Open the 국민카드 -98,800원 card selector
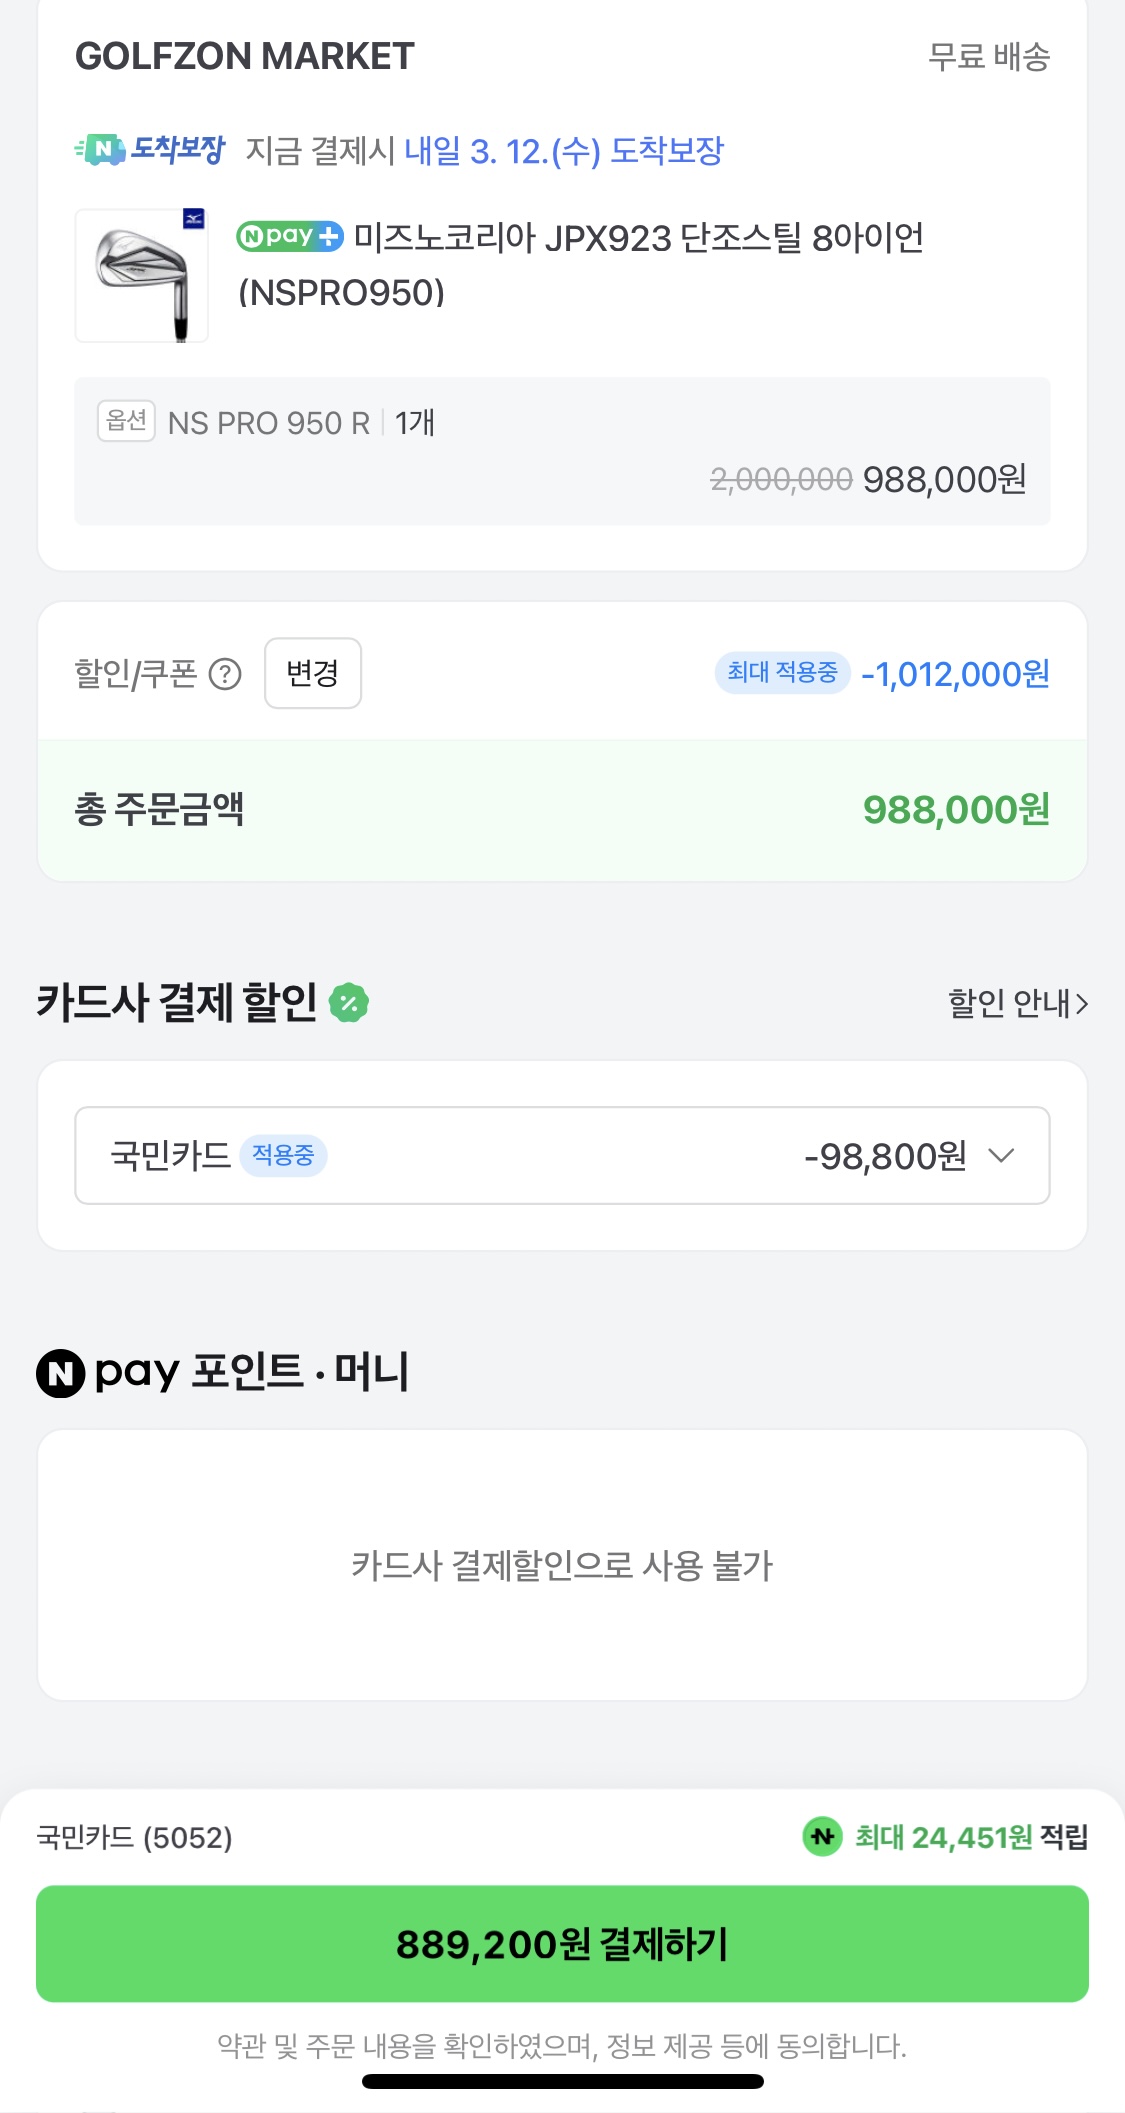Screen dimensions: 1125x2113 click(560, 1156)
